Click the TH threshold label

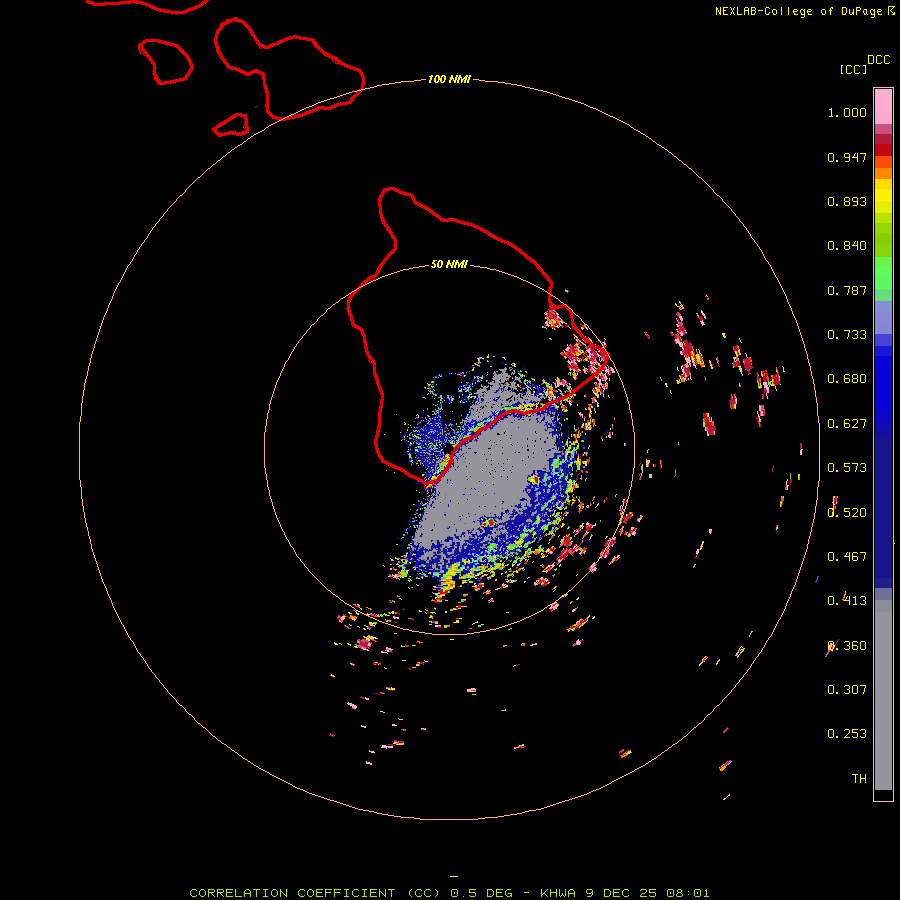(x=859, y=779)
